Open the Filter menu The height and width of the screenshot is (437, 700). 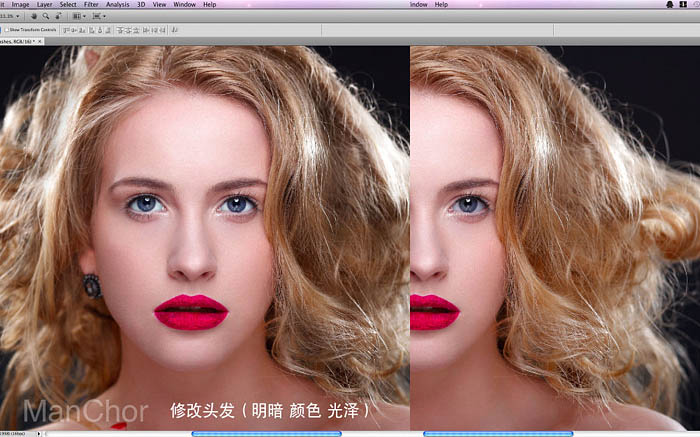91,4
